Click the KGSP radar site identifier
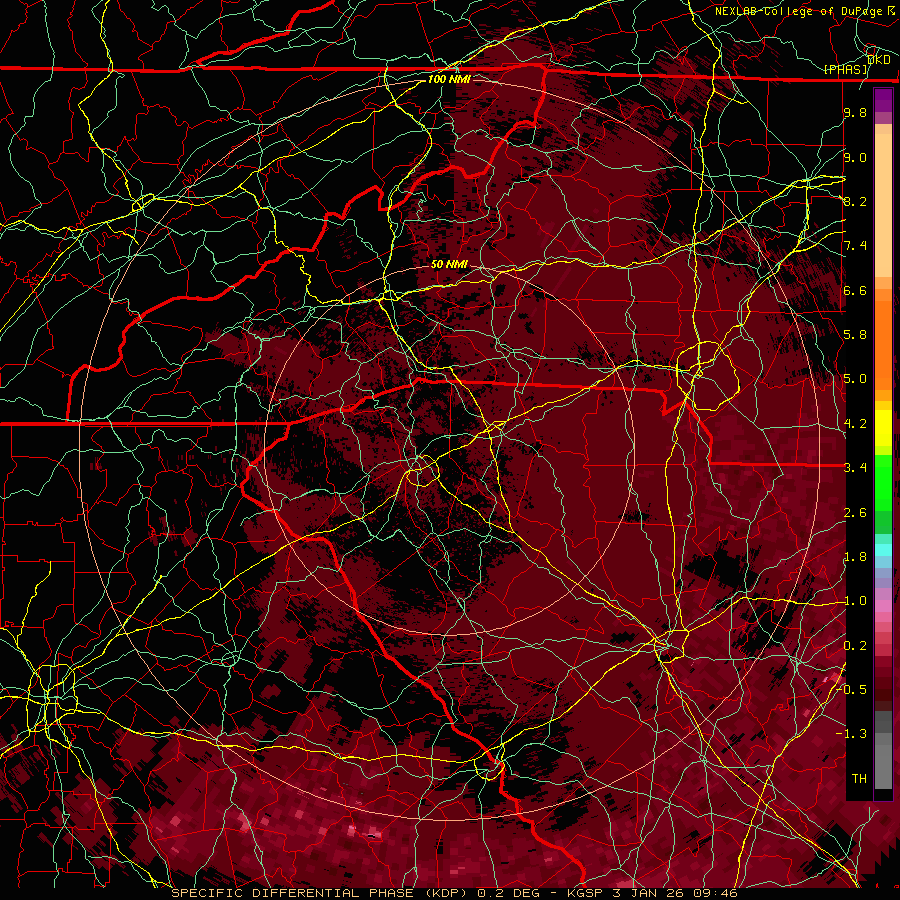This screenshot has width=900, height=900. [585, 893]
